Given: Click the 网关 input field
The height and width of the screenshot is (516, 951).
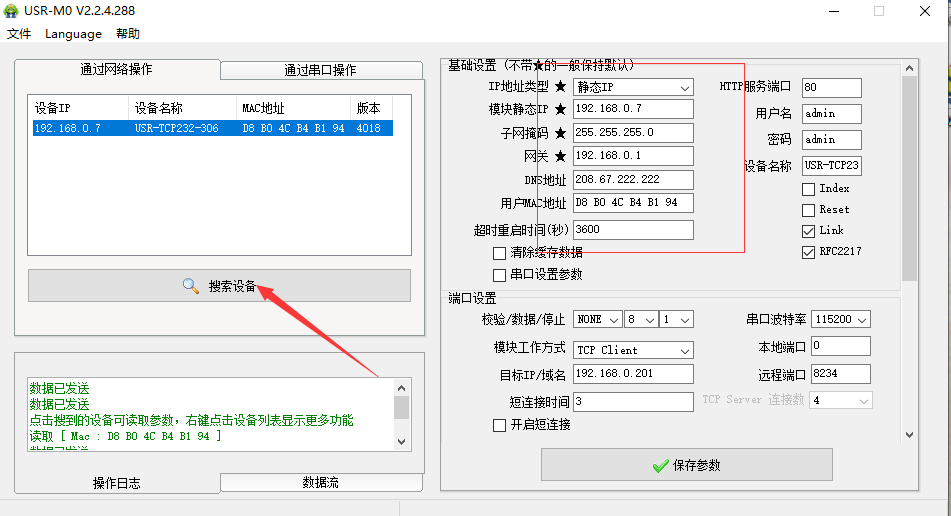Looking at the screenshot, I should pyautogui.click(x=633, y=156).
